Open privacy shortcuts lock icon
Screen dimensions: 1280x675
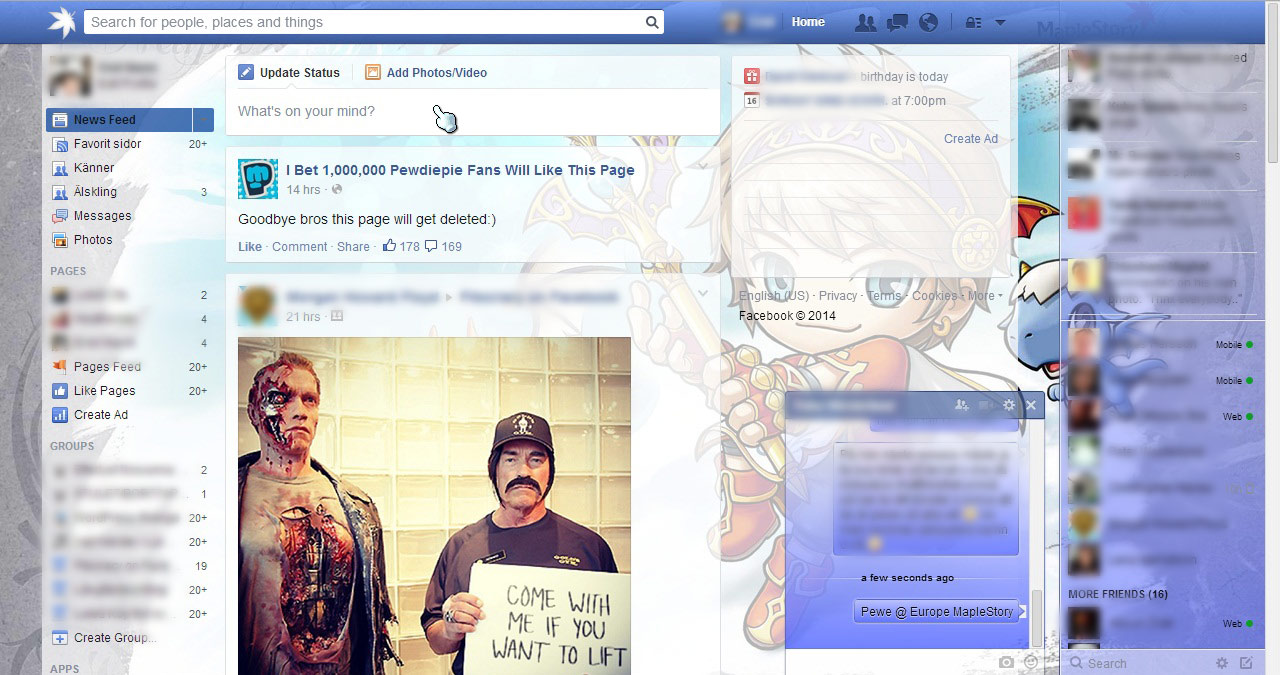(x=973, y=22)
